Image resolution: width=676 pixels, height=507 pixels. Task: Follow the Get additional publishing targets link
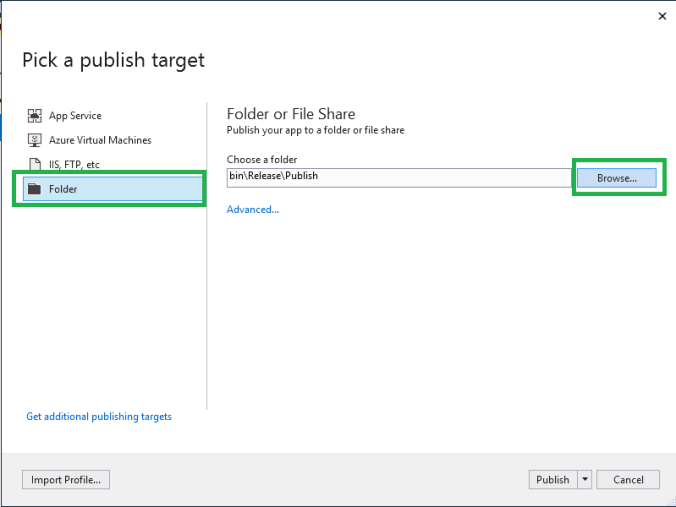point(99,416)
